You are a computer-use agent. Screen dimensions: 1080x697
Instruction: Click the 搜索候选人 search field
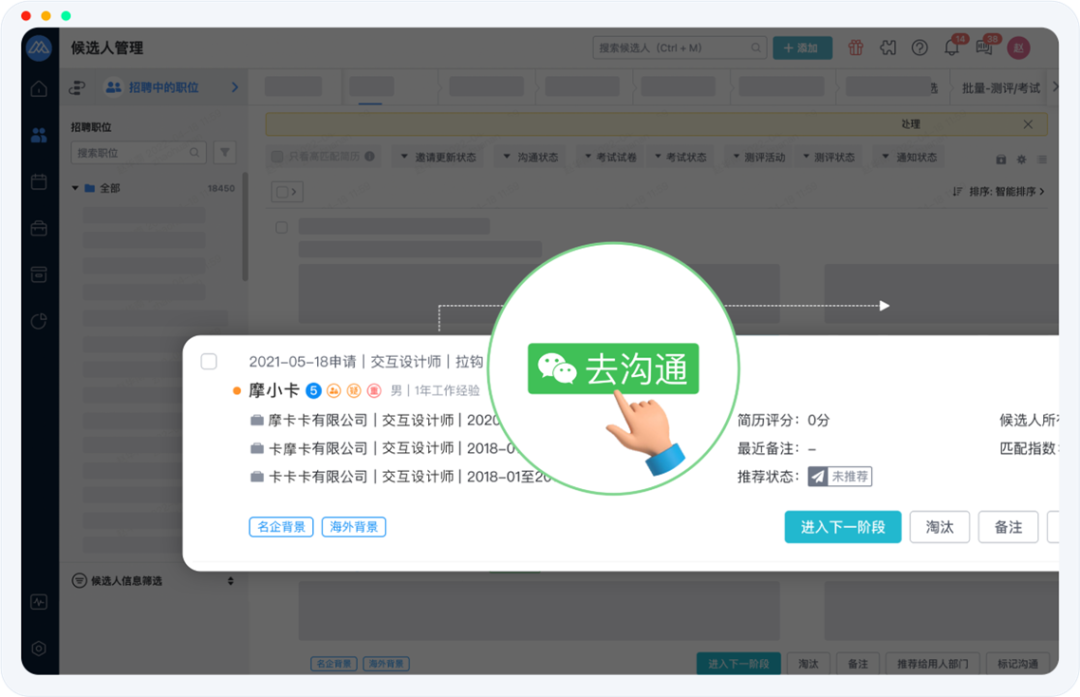(x=670, y=48)
